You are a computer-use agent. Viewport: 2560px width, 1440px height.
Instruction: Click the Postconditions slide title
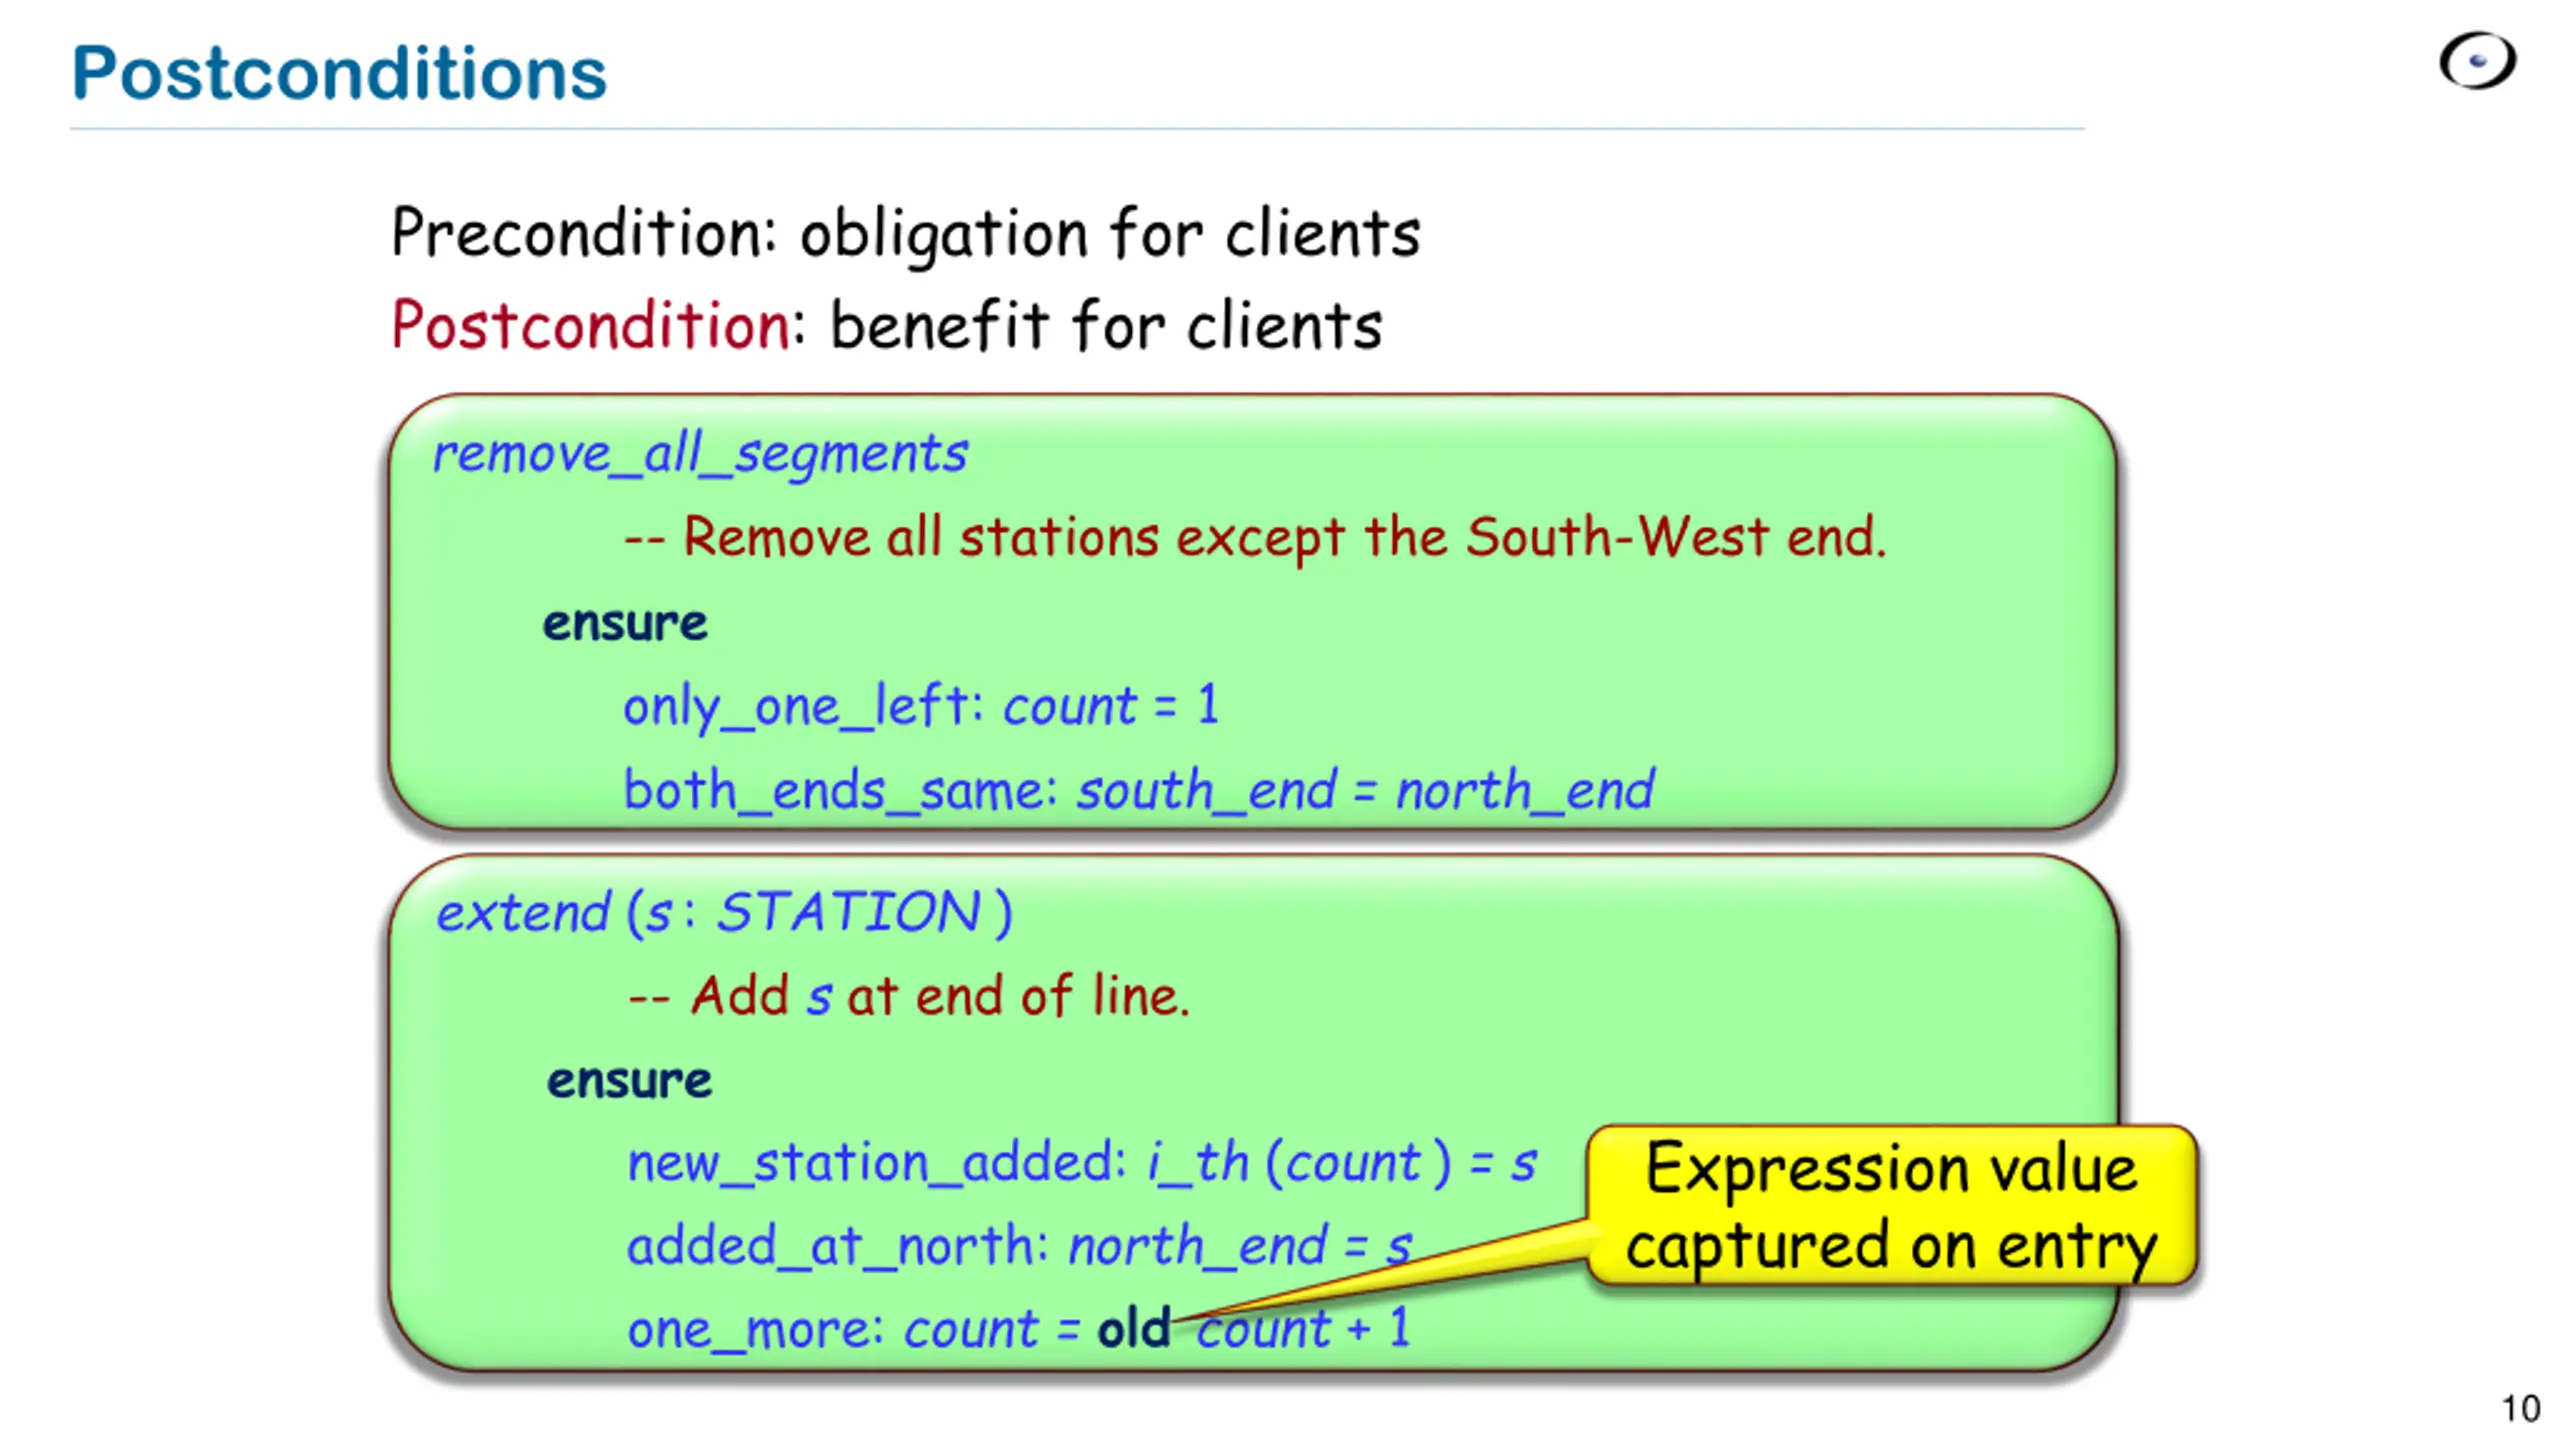pos(339,74)
